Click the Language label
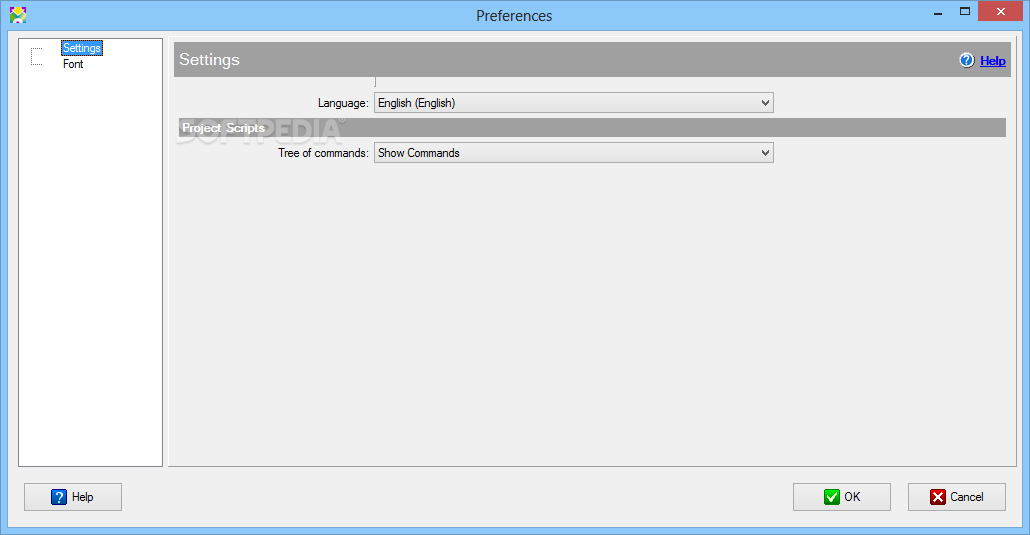 pos(343,103)
